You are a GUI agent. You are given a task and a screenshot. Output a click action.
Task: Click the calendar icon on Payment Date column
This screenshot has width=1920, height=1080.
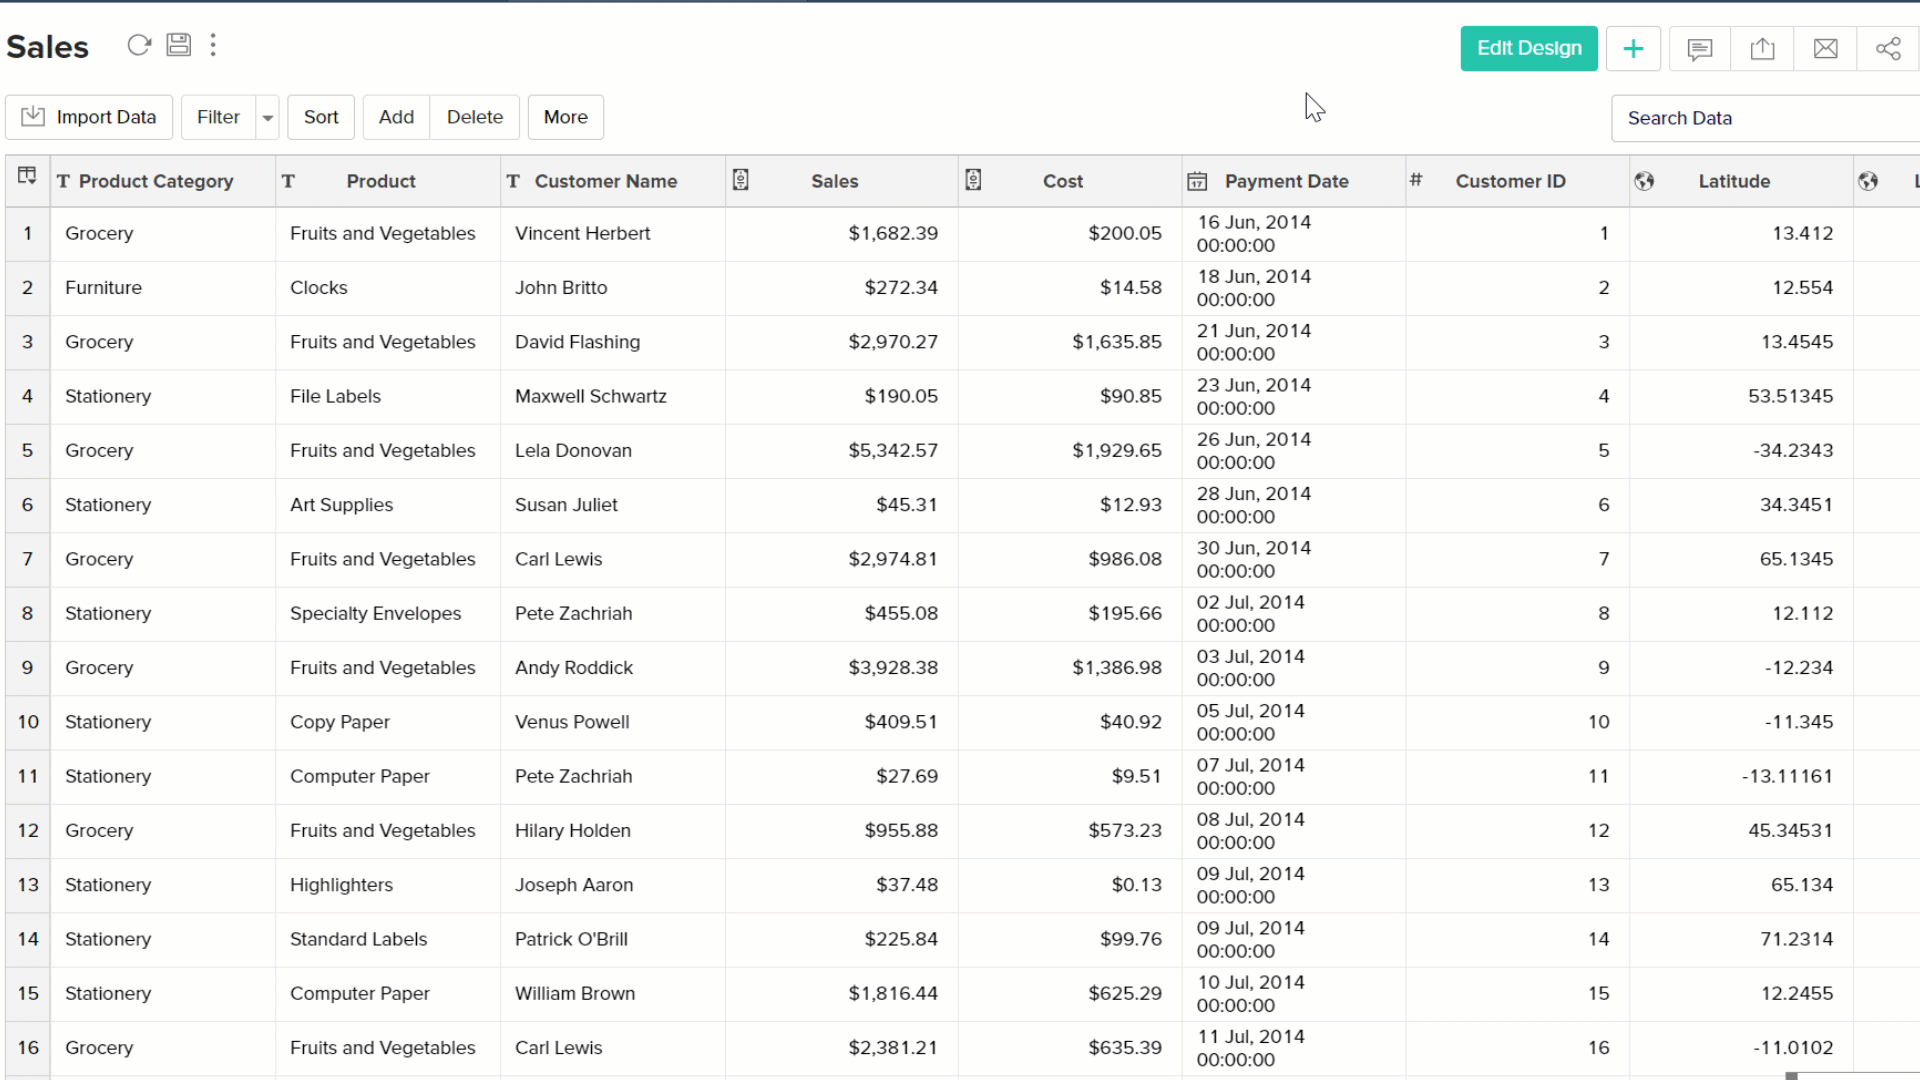point(1196,181)
